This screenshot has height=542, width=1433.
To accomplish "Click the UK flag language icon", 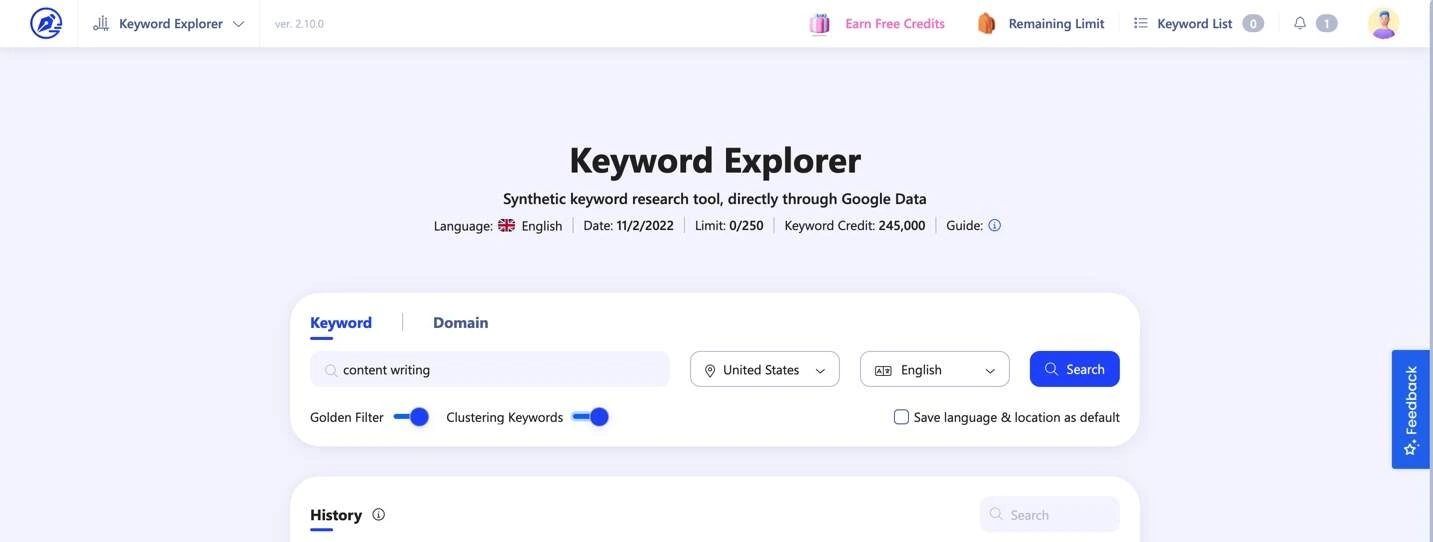I will (x=507, y=225).
